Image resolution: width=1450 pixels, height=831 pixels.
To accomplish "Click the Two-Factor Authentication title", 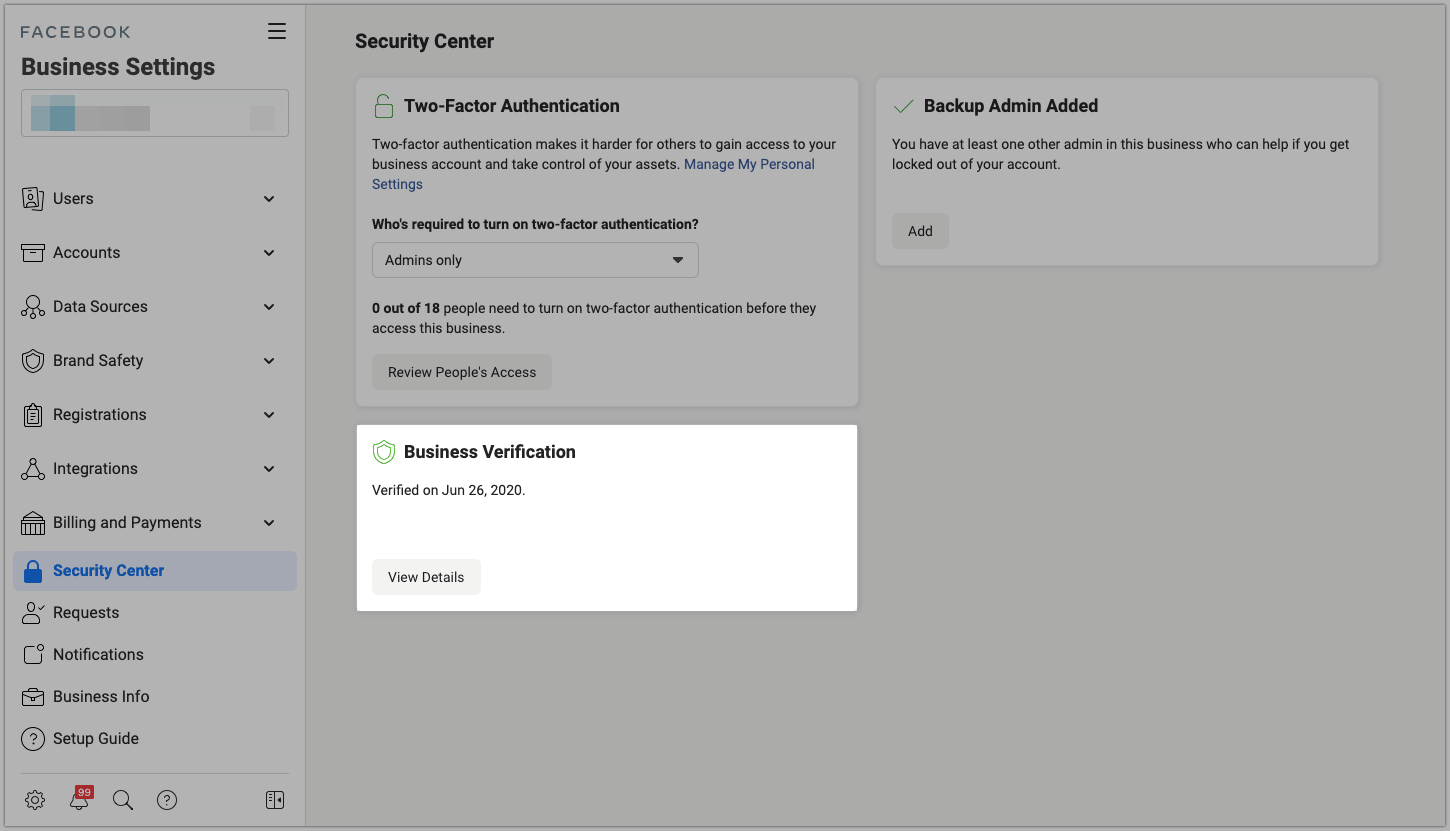I will click(x=512, y=106).
